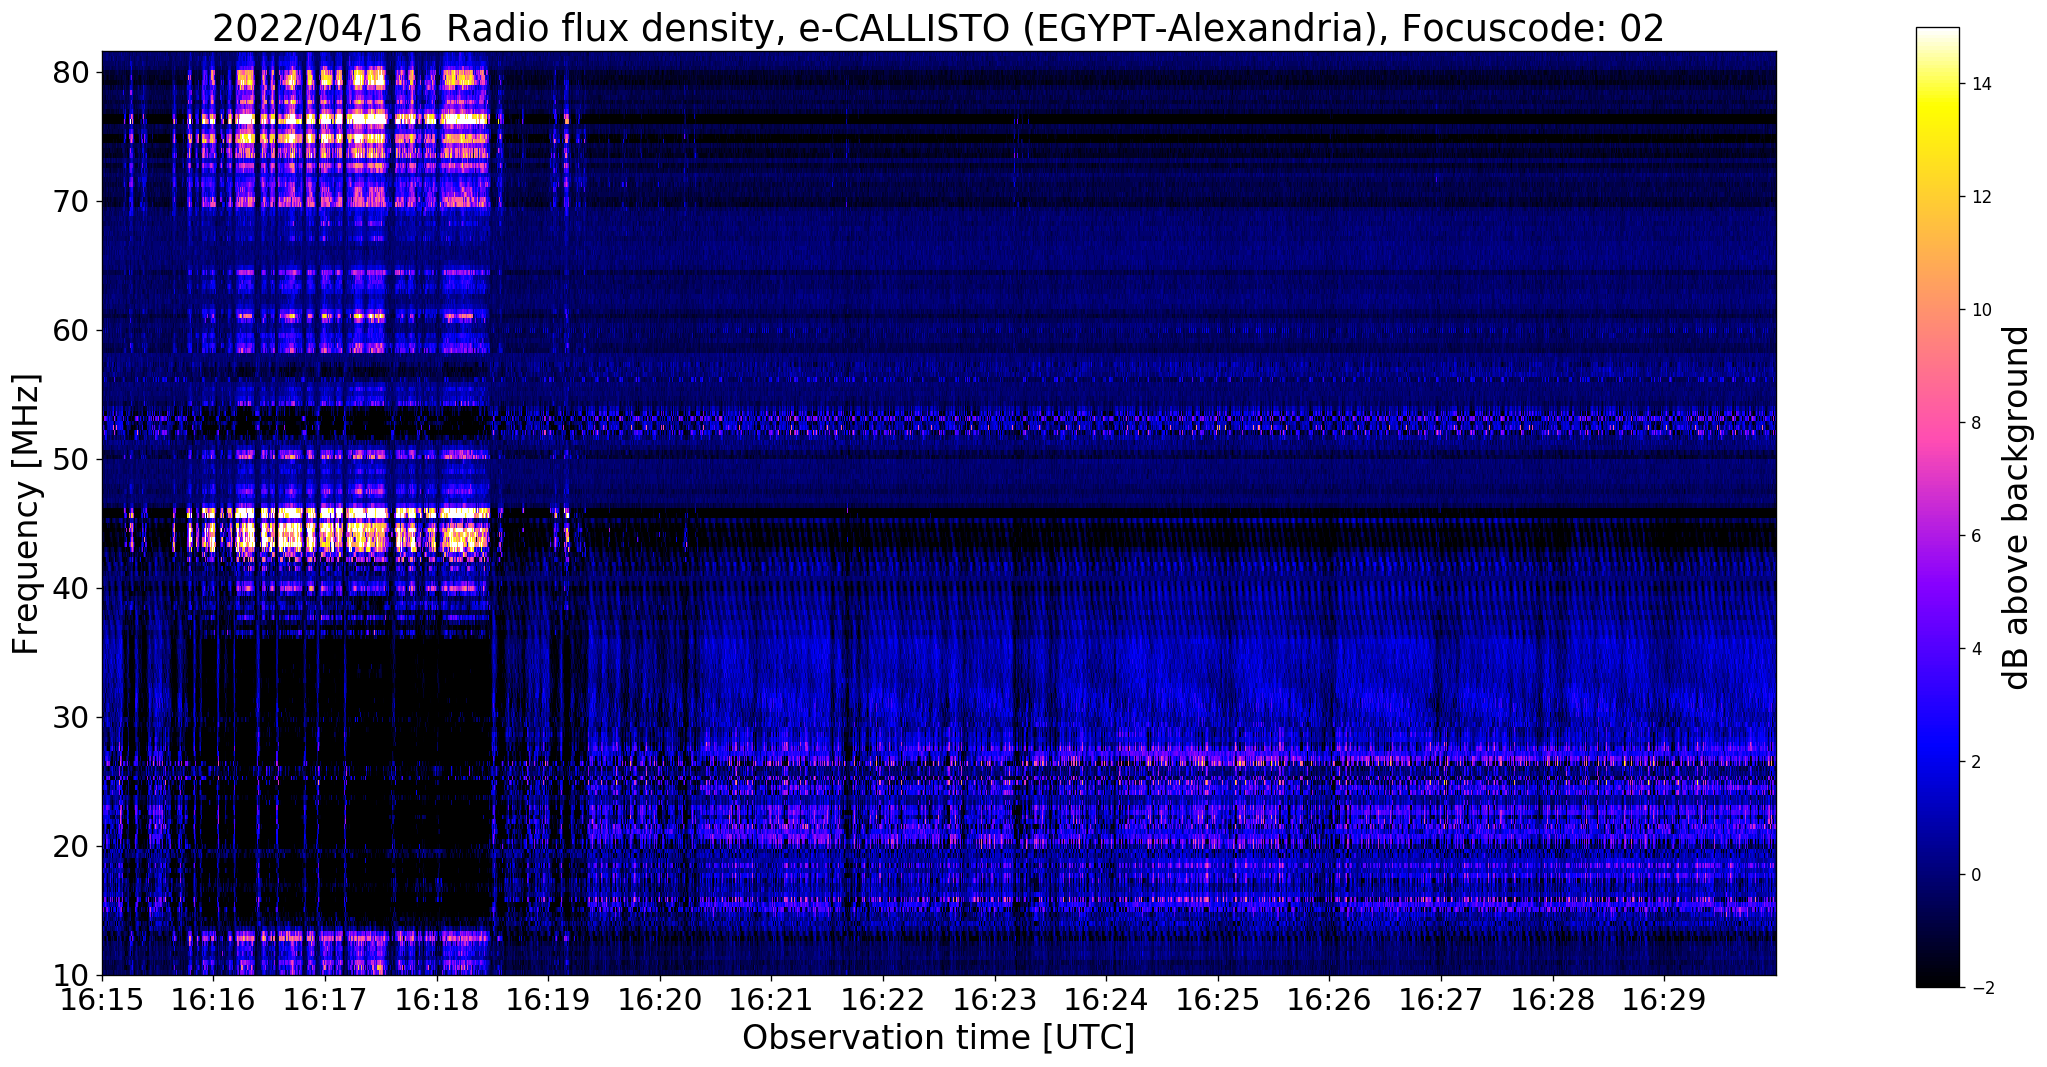
Task: Select the 16:15 time tick label
Action: click(x=102, y=999)
